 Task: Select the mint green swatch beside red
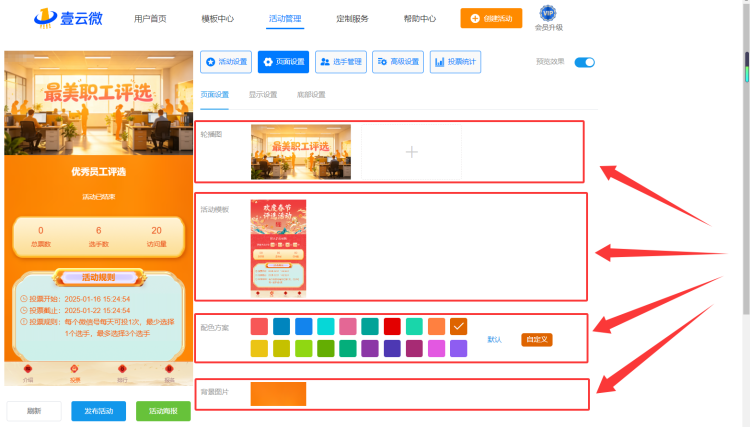point(414,327)
